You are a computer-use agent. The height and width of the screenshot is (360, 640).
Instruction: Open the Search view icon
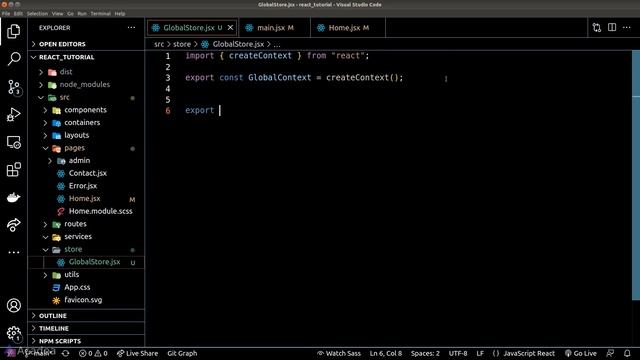click(x=13, y=59)
